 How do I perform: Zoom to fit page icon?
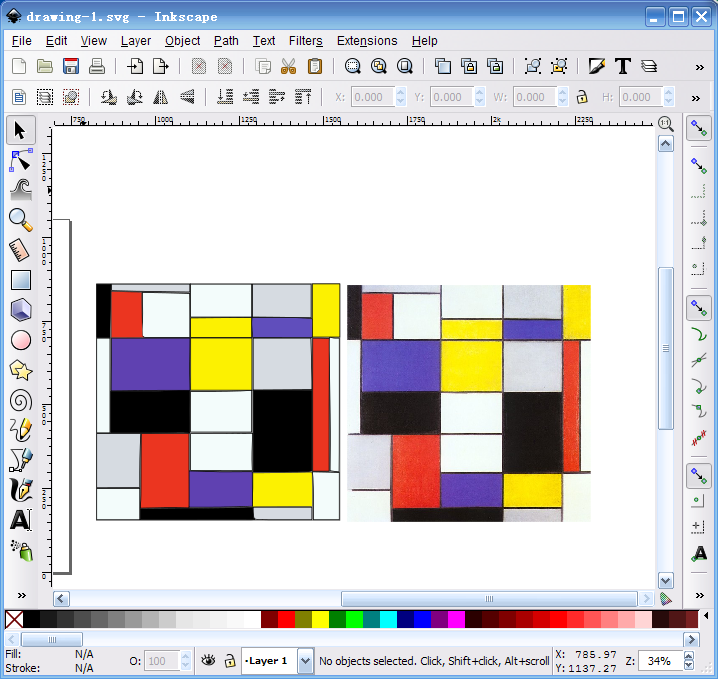click(x=405, y=66)
